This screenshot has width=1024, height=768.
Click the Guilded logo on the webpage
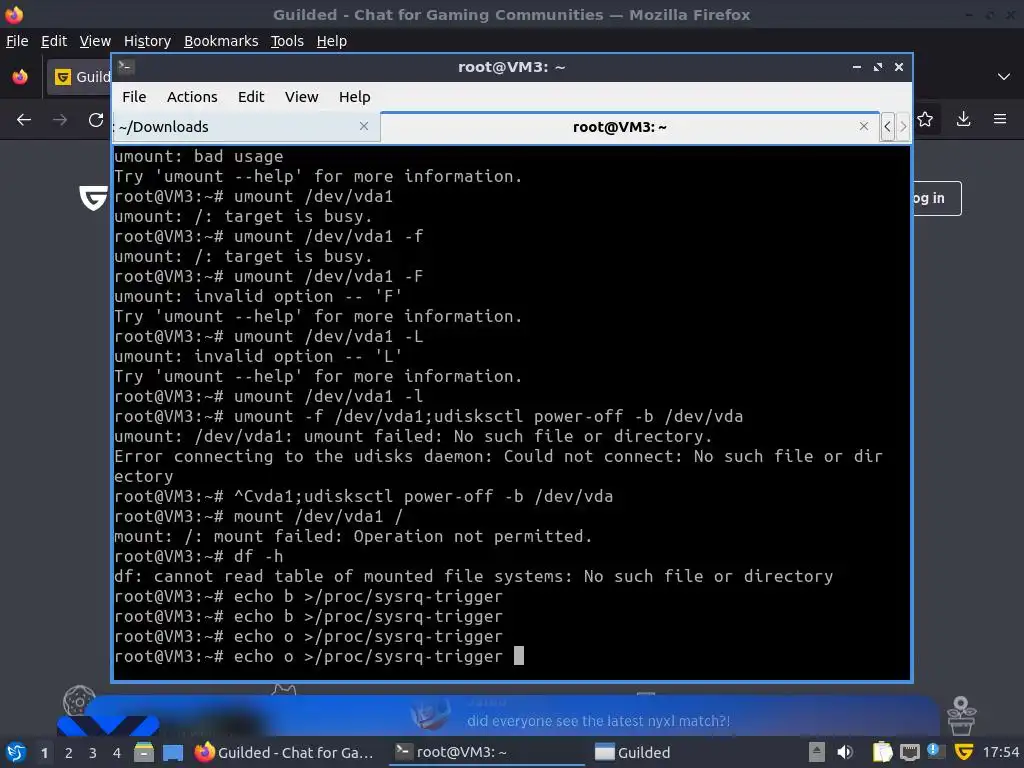tap(93, 198)
